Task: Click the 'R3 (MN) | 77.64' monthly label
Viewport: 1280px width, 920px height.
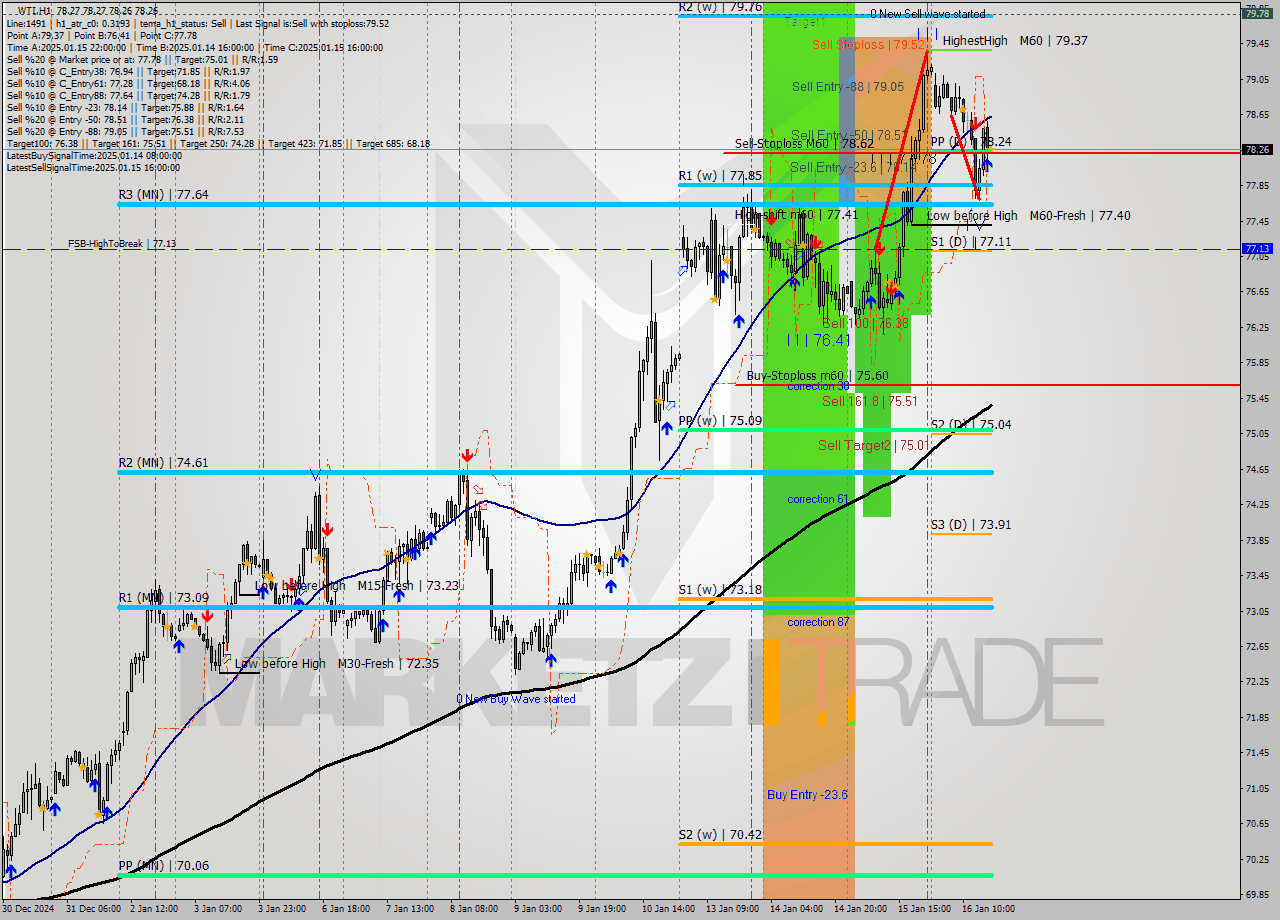Action: pyautogui.click(x=163, y=195)
